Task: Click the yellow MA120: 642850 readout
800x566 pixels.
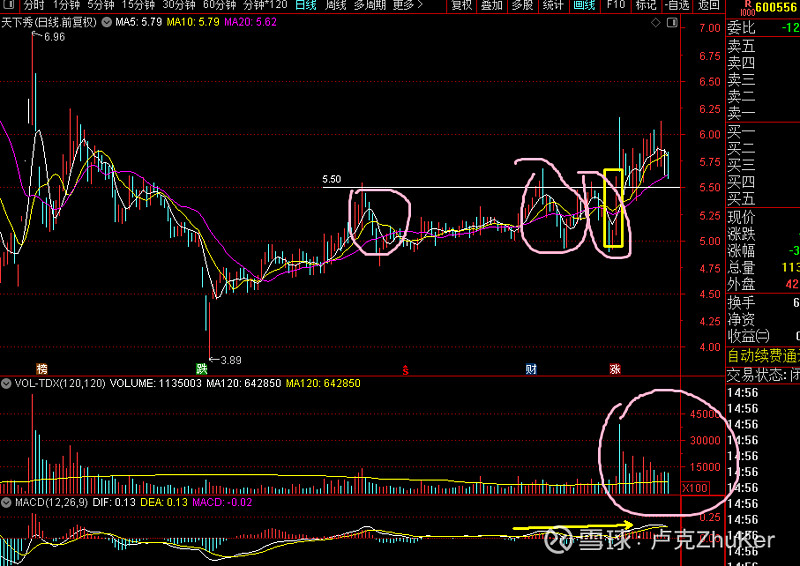Action: coord(323,383)
